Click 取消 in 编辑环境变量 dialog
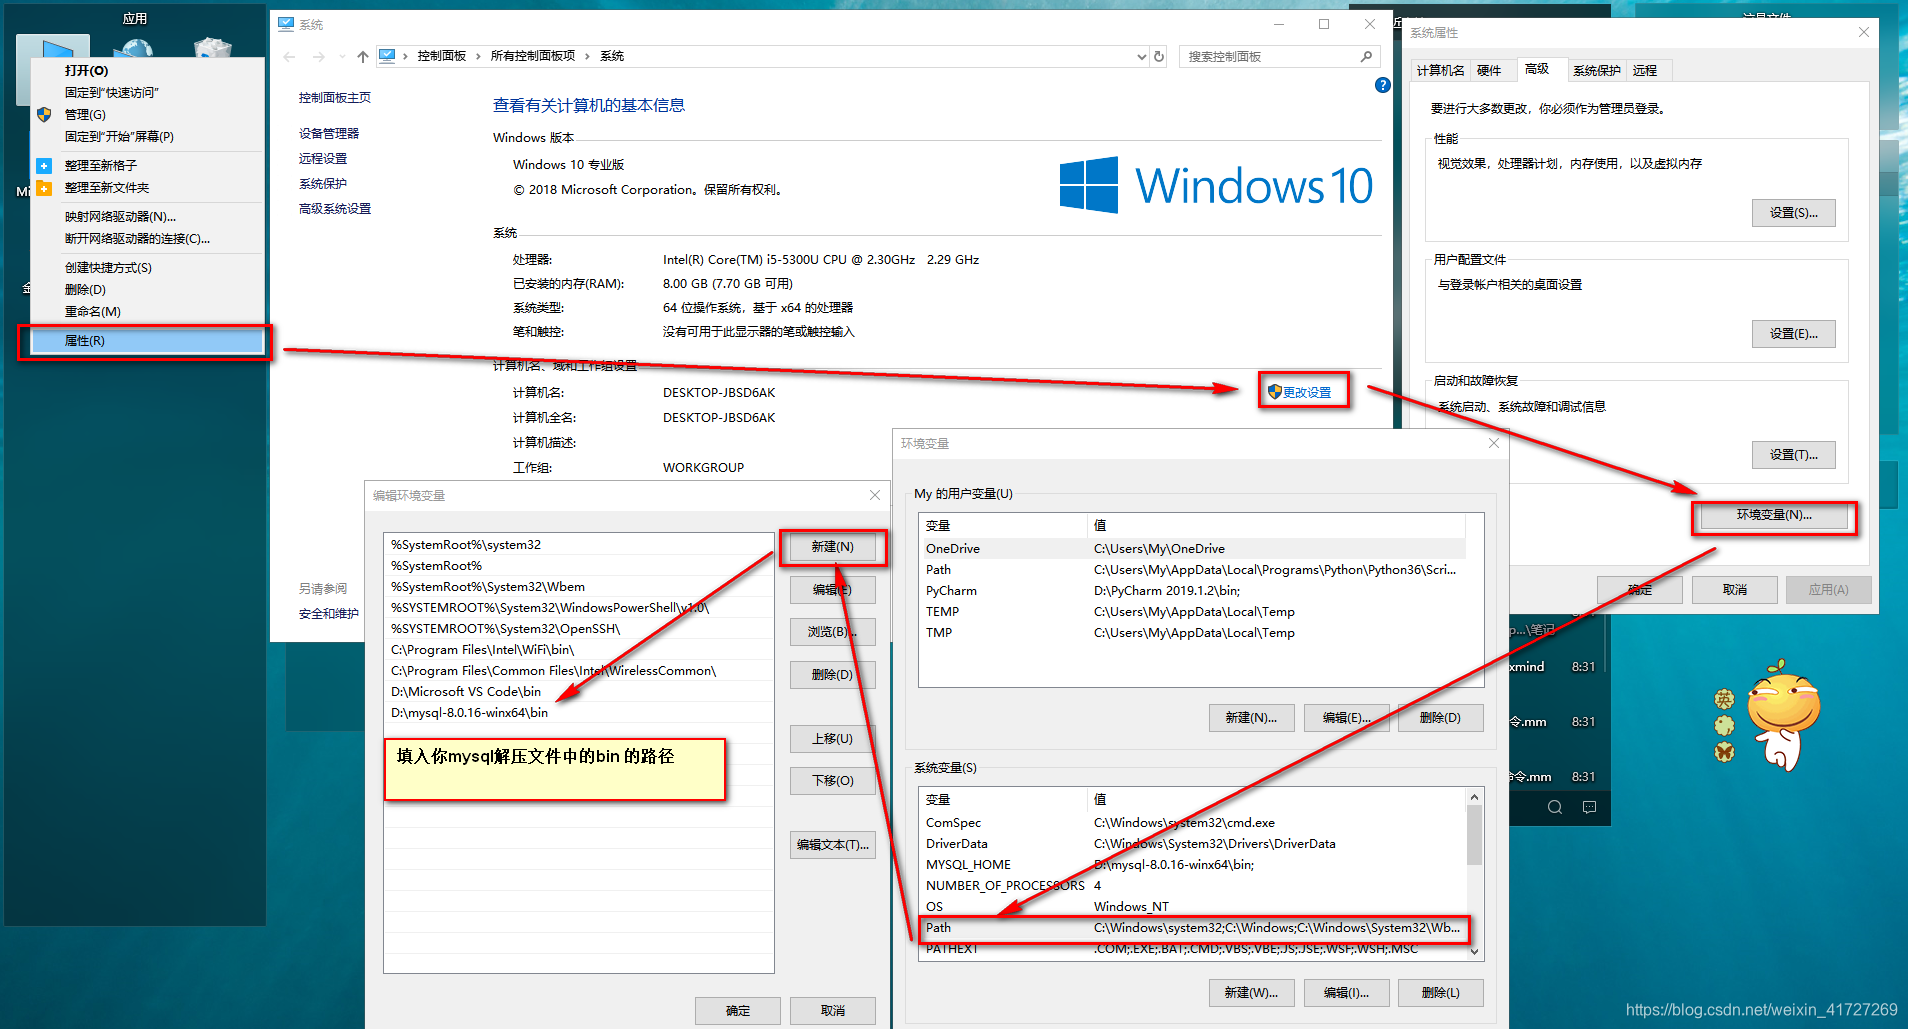Screen dimensions: 1908x1029 tap(832, 1011)
